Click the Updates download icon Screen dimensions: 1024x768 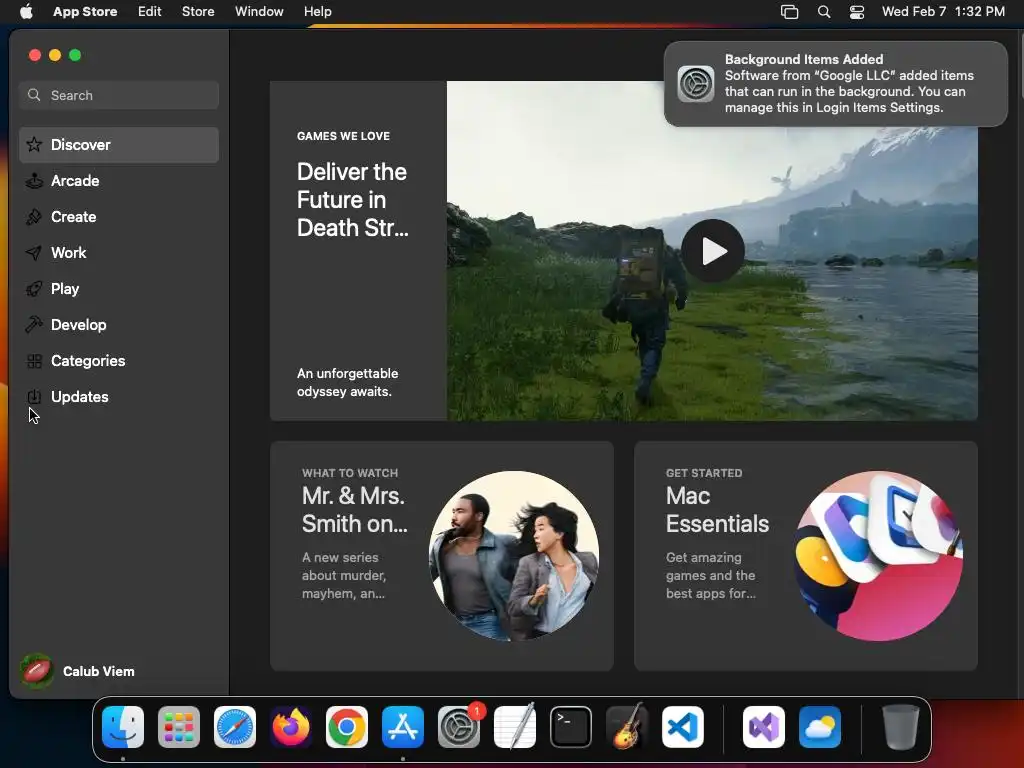[34, 396]
